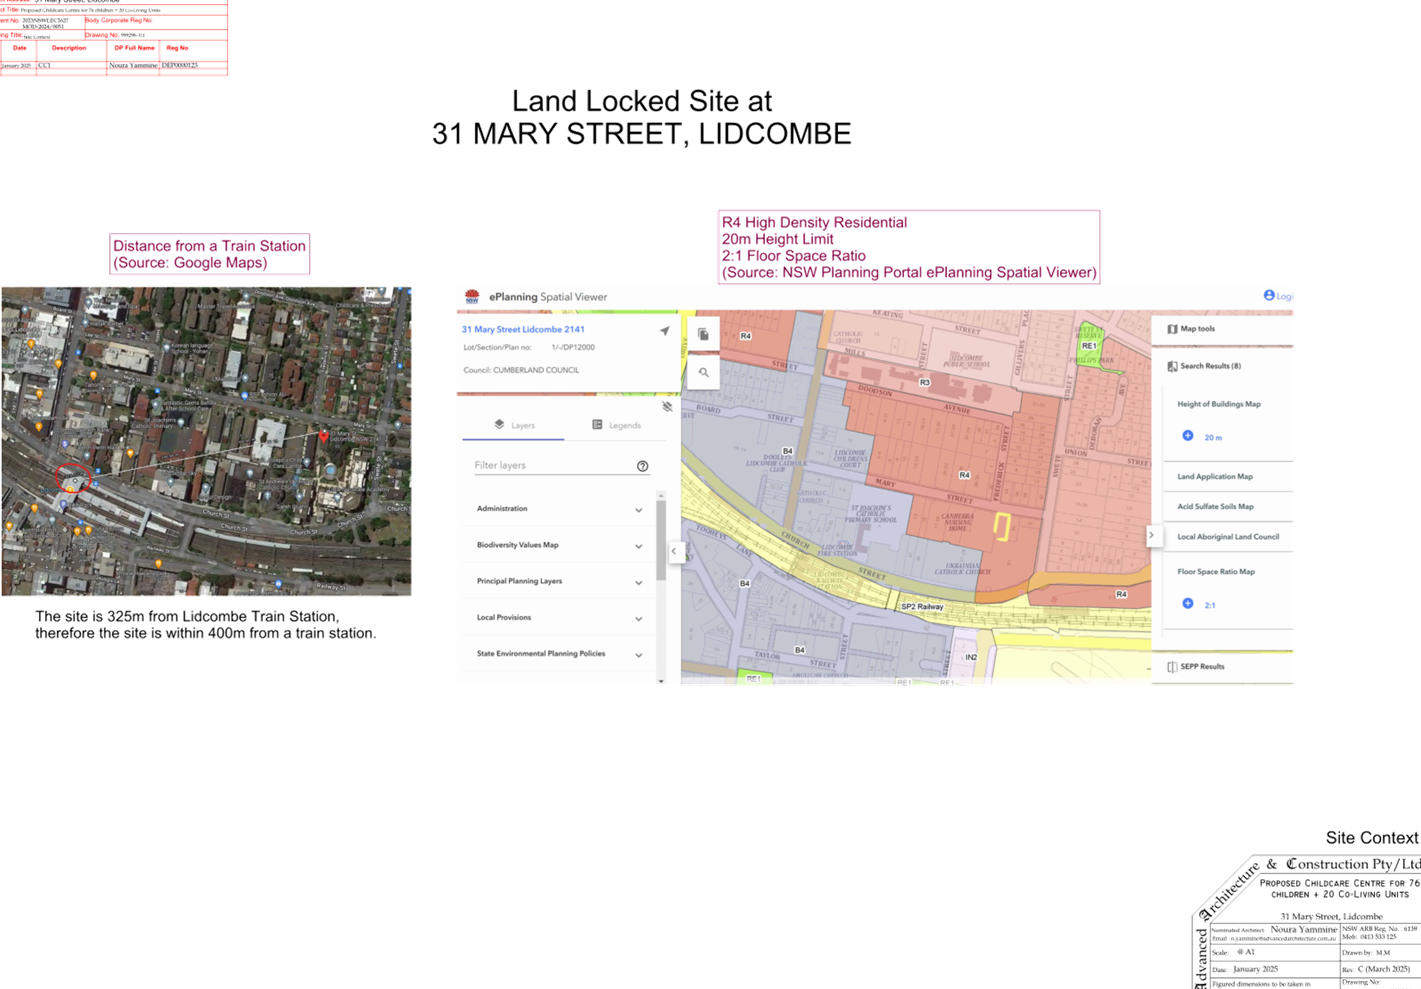This screenshot has width=1421, height=989.
Task: Click the Legends list icon in the tab
Action: [597, 425]
